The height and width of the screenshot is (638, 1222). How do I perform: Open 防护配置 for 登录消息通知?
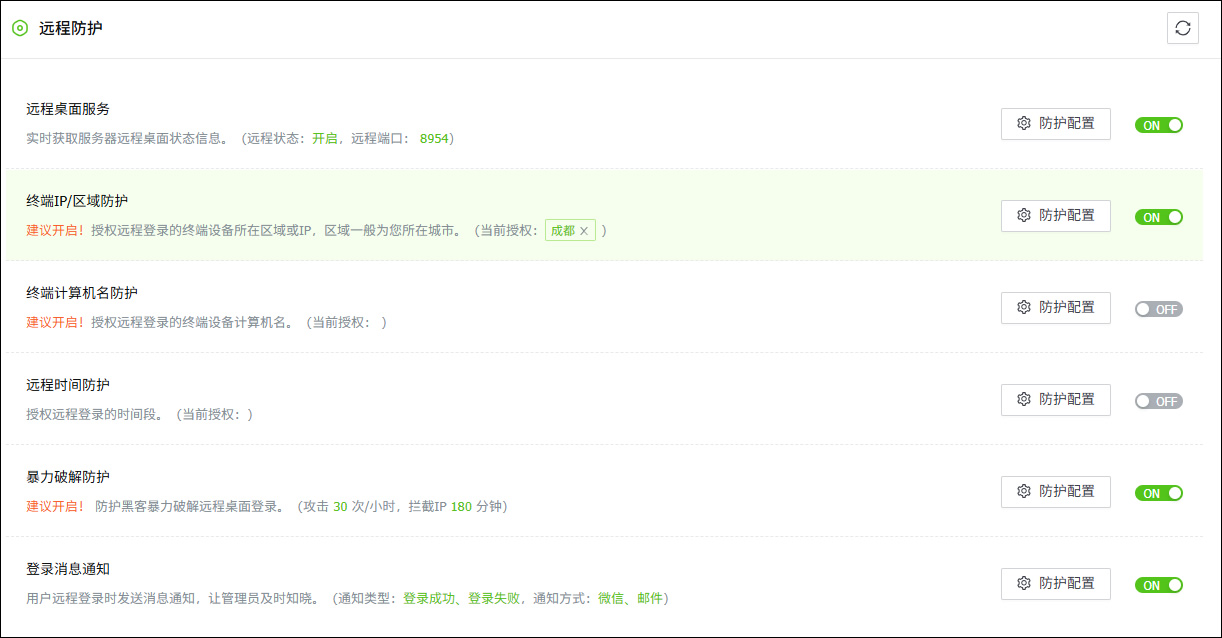pos(1055,583)
